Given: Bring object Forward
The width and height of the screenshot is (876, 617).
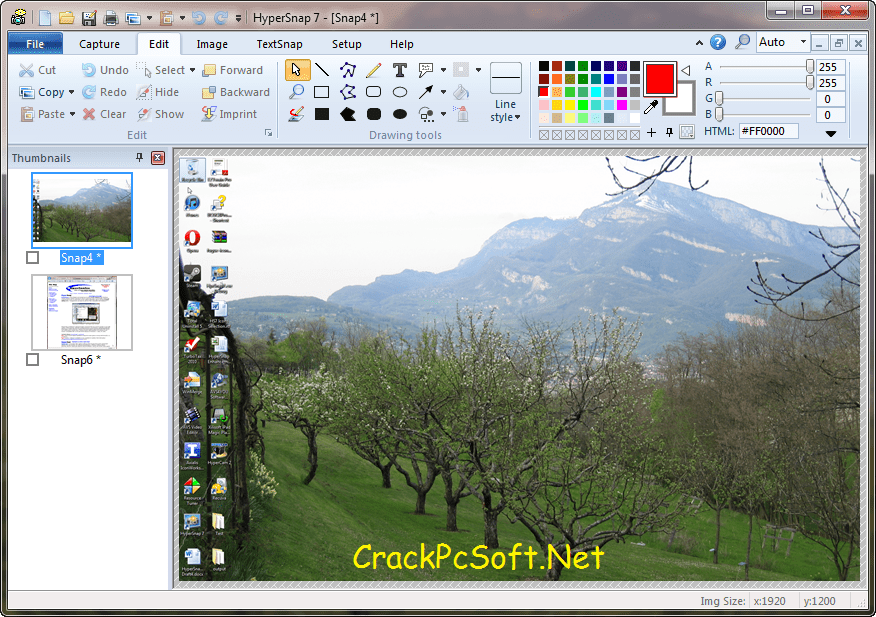Looking at the screenshot, I should 232,70.
